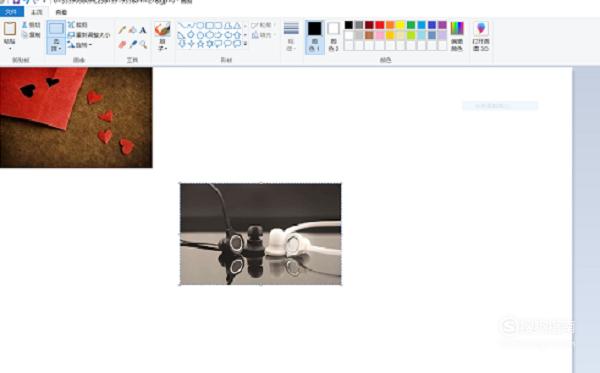Pick the yellow color swatch
Viewport: 600px width, 373px height.
pyautogui.click(x=400, y=25)
